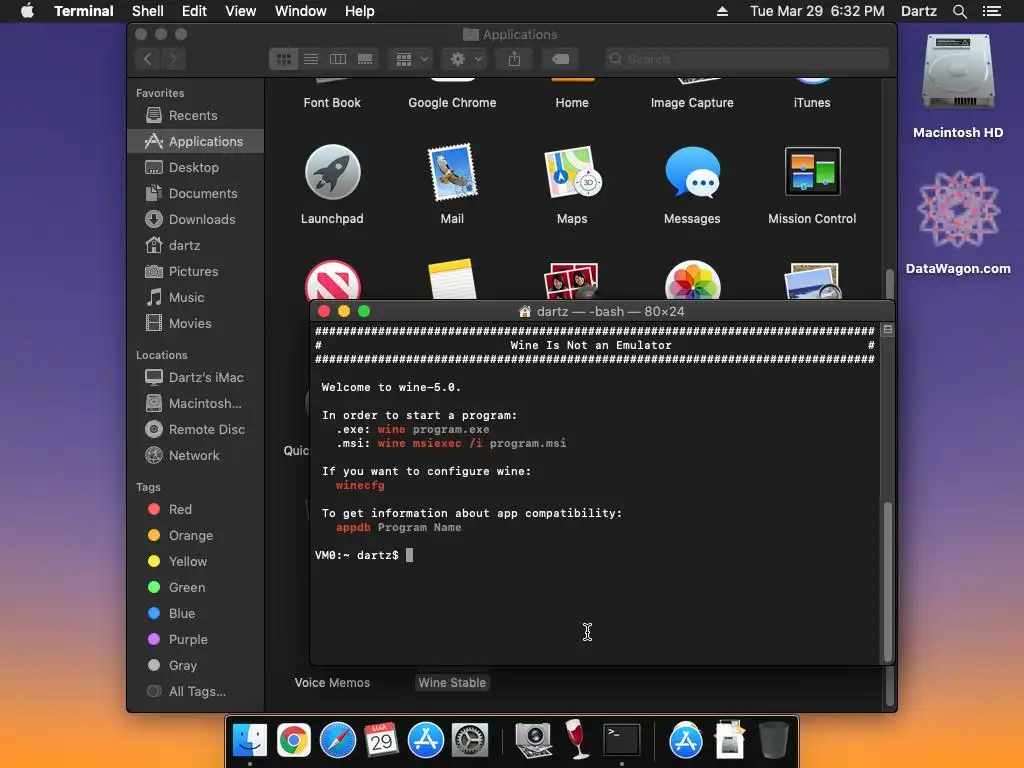The height and width of the screenshot is (768, 1024).
Task: Click the Dartz user menu
Action: (919, 11)
